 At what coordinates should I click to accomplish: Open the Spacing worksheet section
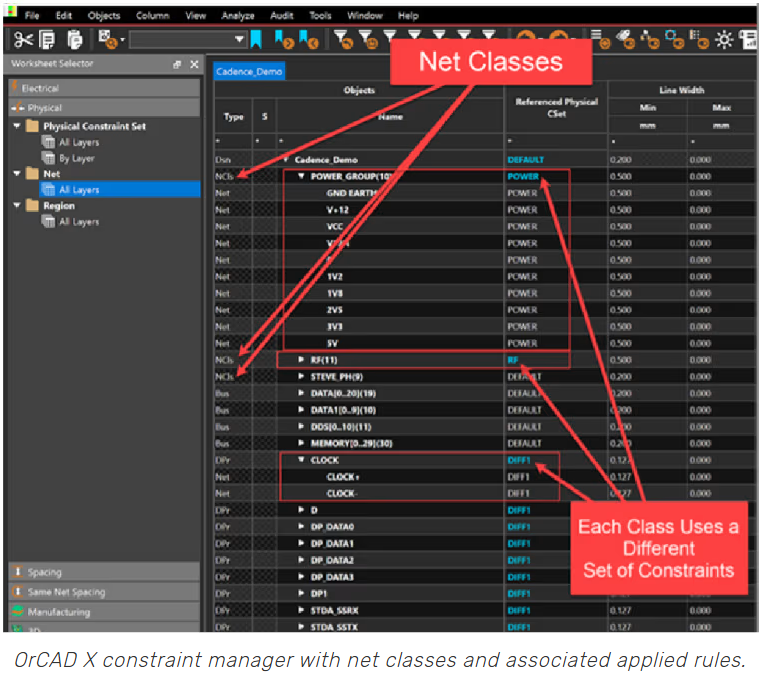coord(104,572)
